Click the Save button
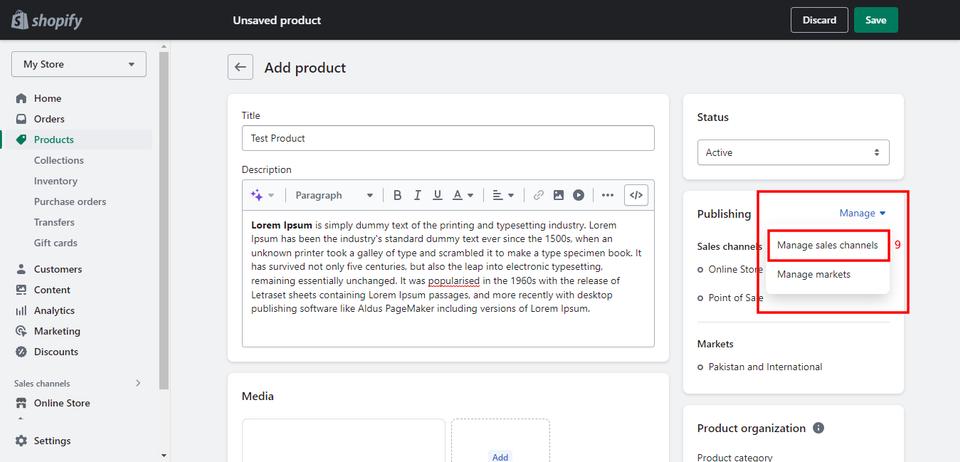The height and width of the screenshot is (462, 960). [876, 20]
